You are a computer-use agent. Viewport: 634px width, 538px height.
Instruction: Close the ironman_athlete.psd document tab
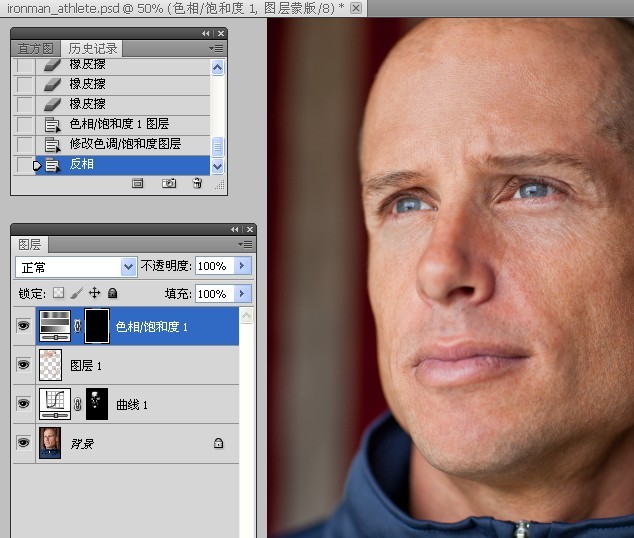click(x=356, y=8)
